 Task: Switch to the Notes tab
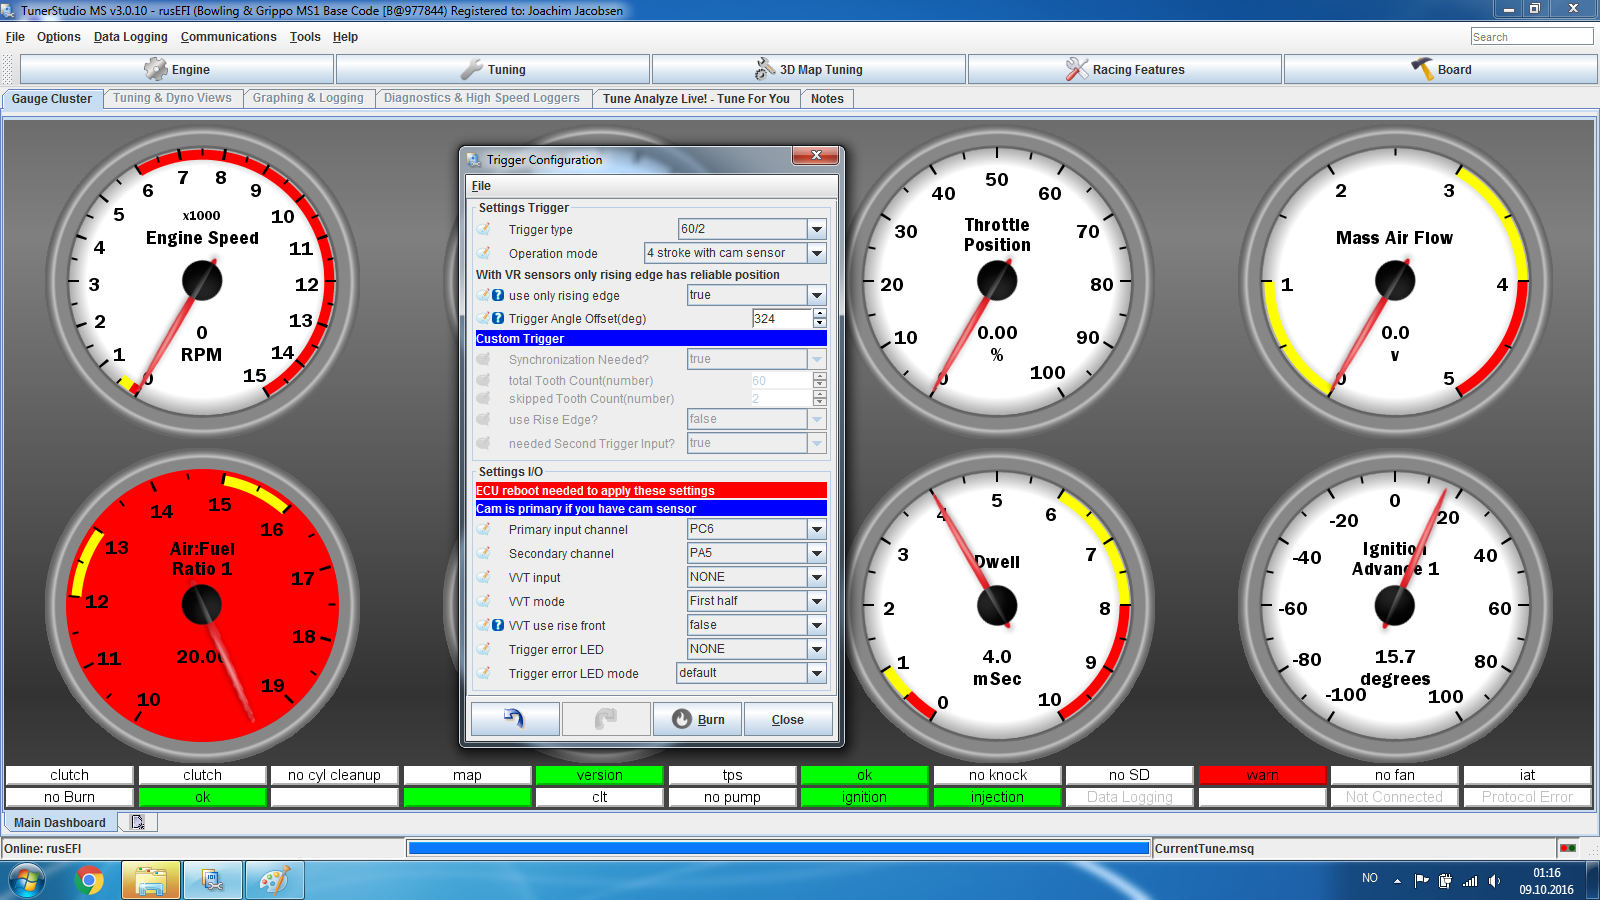827,98
